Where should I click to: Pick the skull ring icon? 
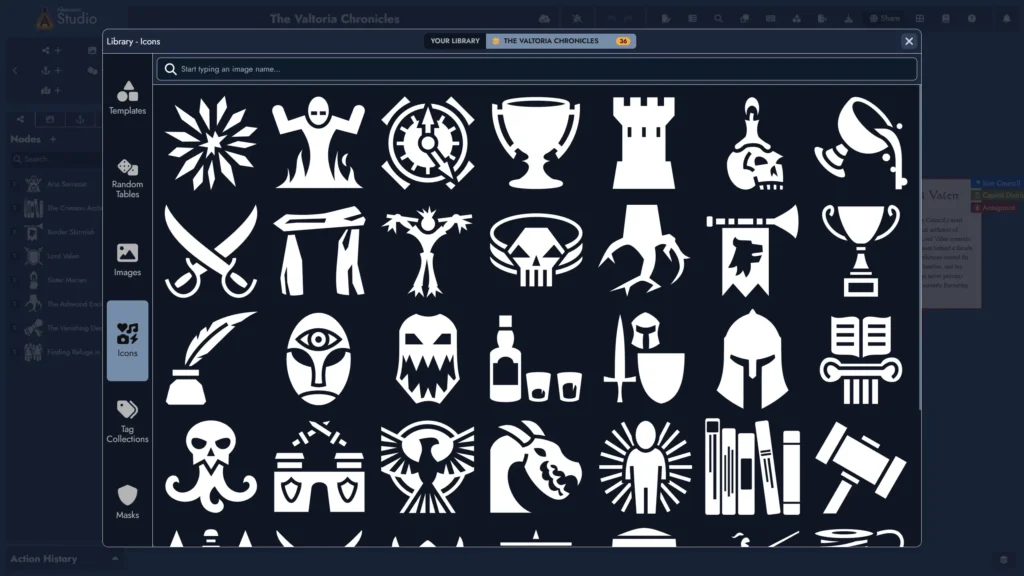pyautogui.click(x=536, y=251)
